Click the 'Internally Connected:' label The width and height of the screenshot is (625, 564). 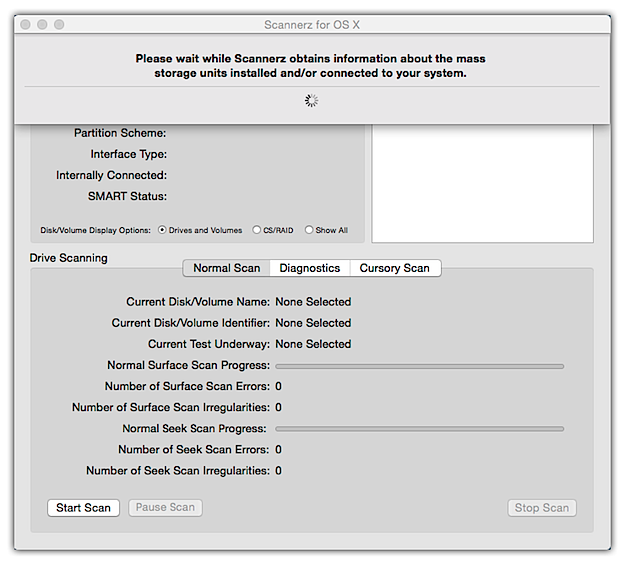(x=112, y=175)
